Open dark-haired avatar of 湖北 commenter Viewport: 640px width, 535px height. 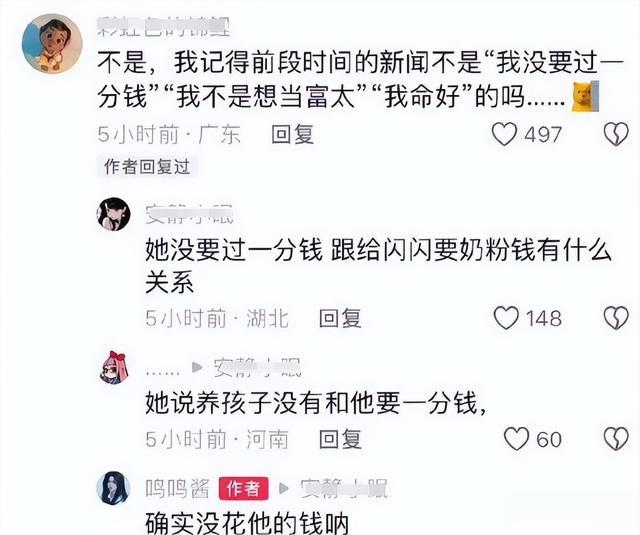[113, 214]
